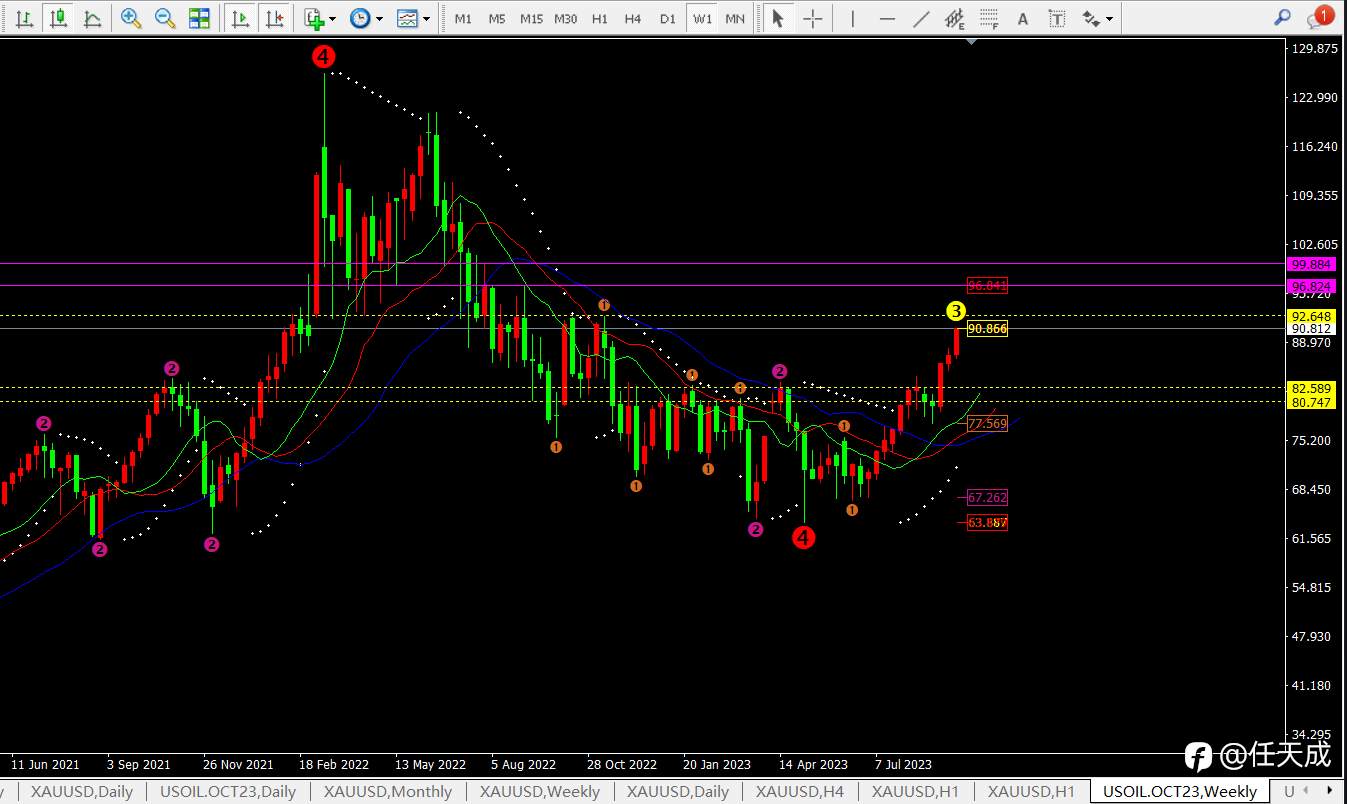Open the USOIL.OCT23,Daily chart tab

point(228,792)
